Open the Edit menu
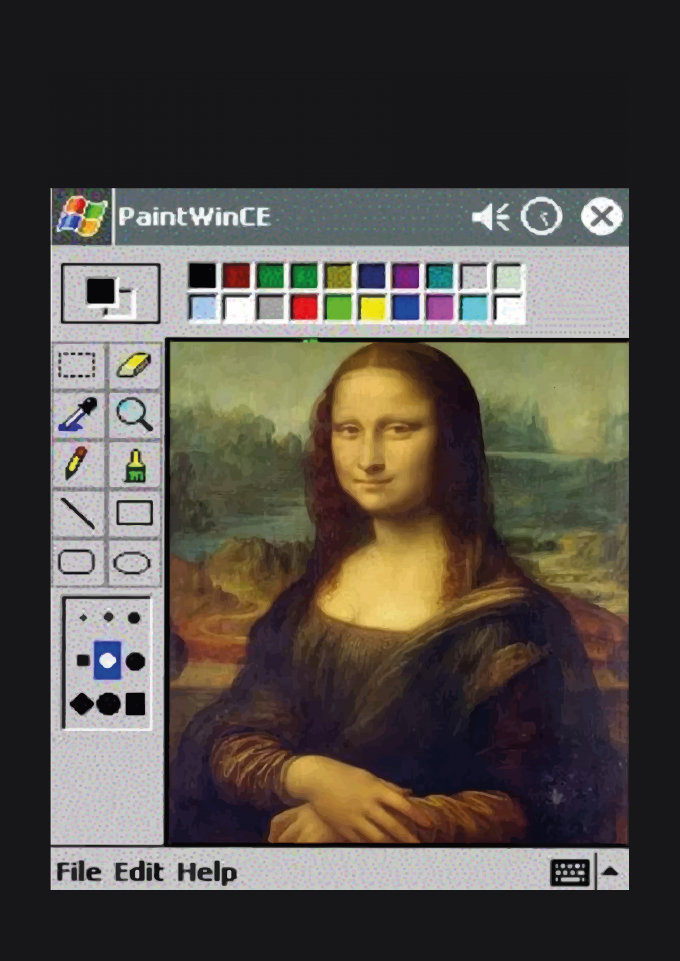The height and width of the screenshot is (961, 680). click(138, 872)
